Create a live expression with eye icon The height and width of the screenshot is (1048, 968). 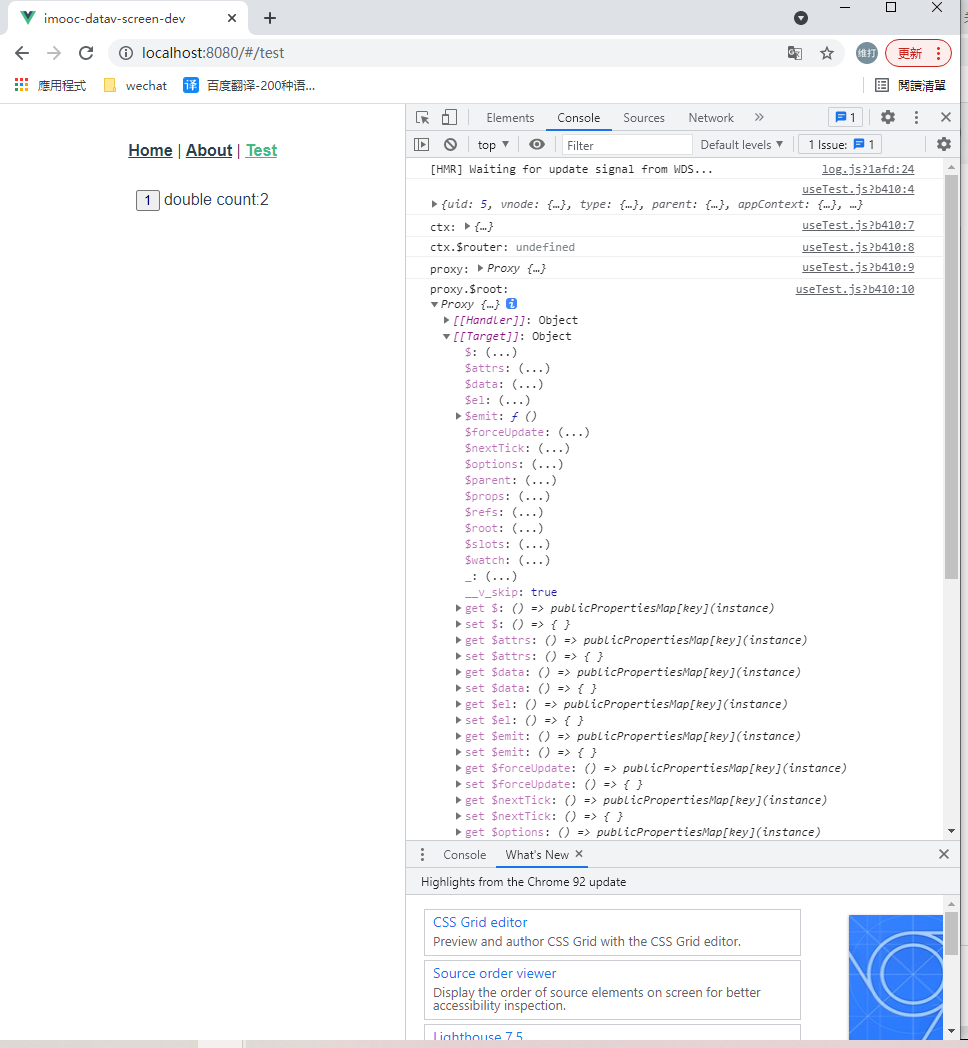(x=537, y=144)
